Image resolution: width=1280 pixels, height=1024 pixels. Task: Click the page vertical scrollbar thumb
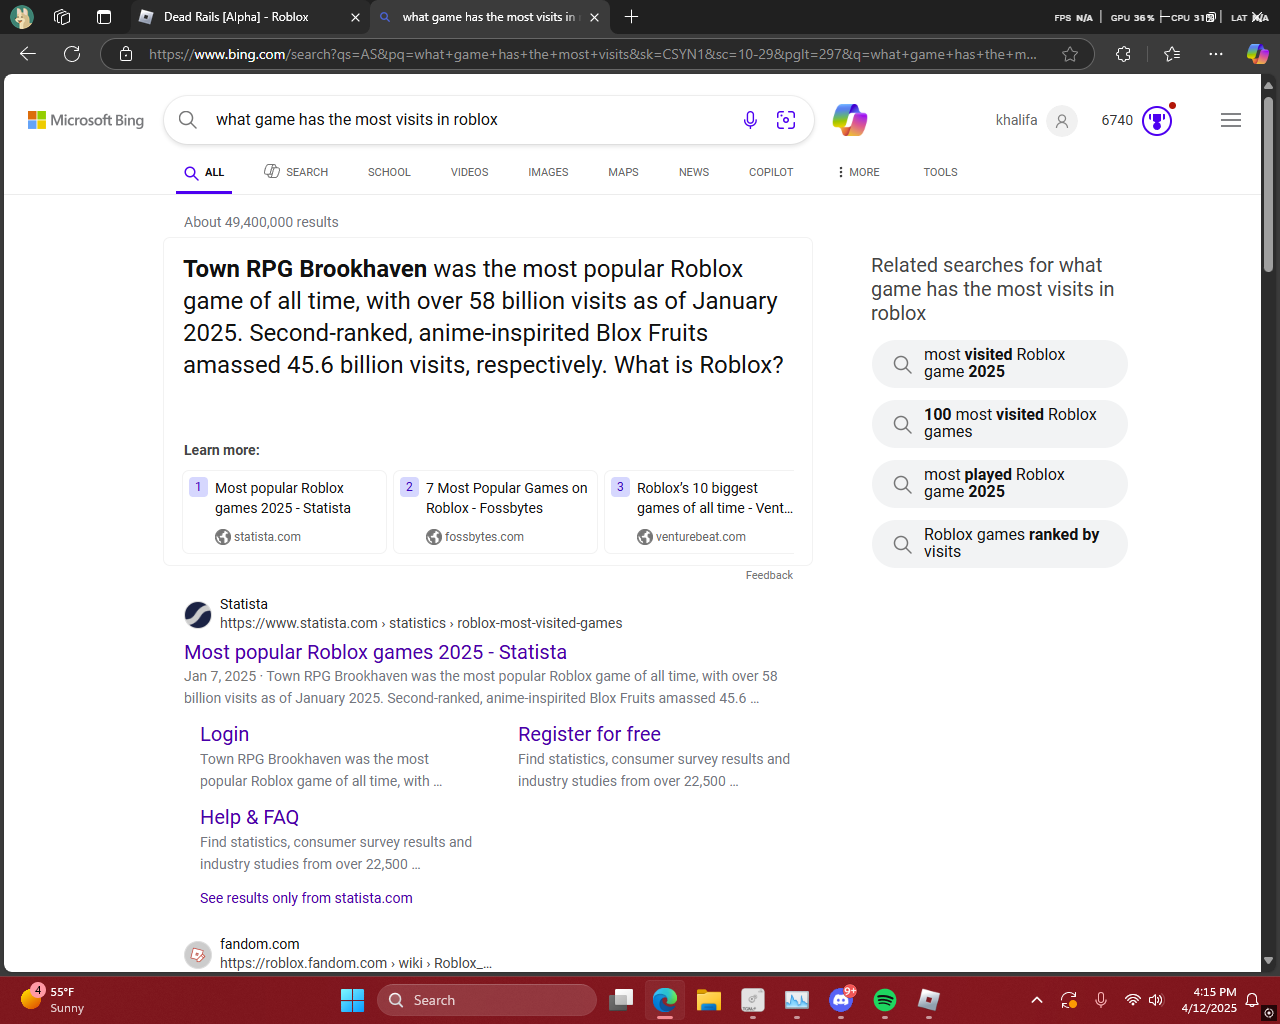[x=1268, y=184]
